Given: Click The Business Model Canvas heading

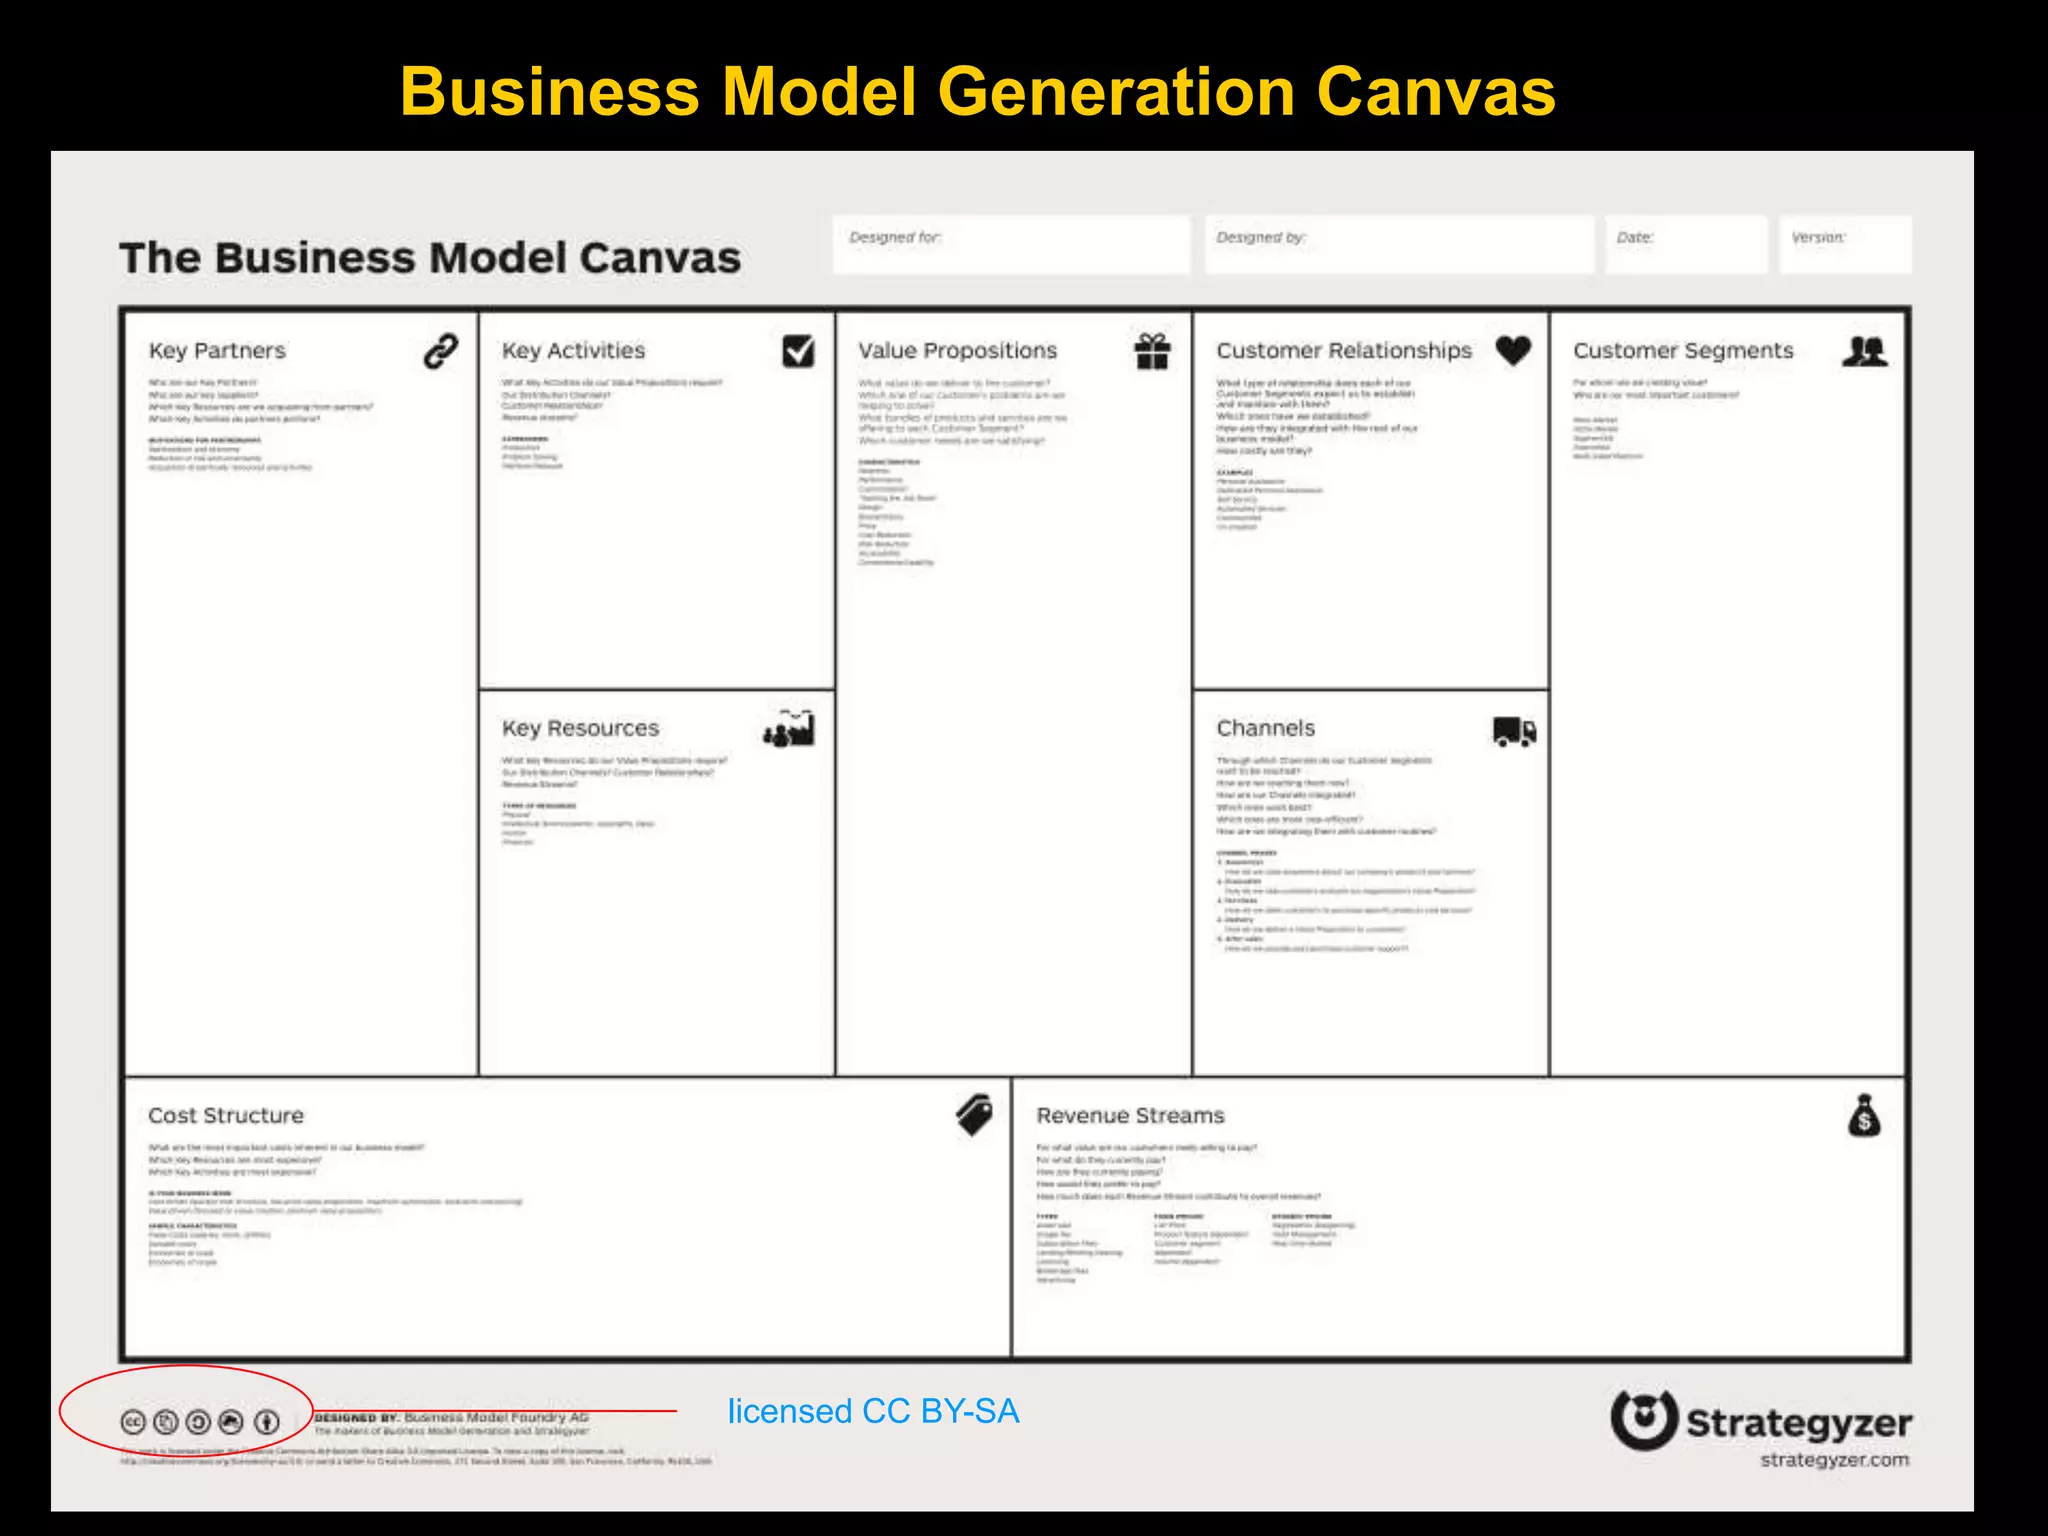Looking at the screenshot, I should pyautogui.click(x=430, y=258).
